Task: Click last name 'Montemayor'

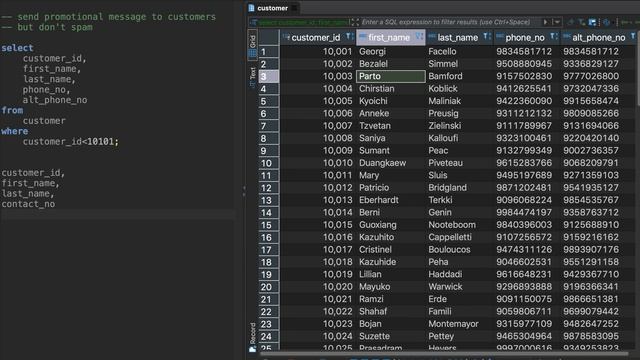Action: (x=453, y=324)
